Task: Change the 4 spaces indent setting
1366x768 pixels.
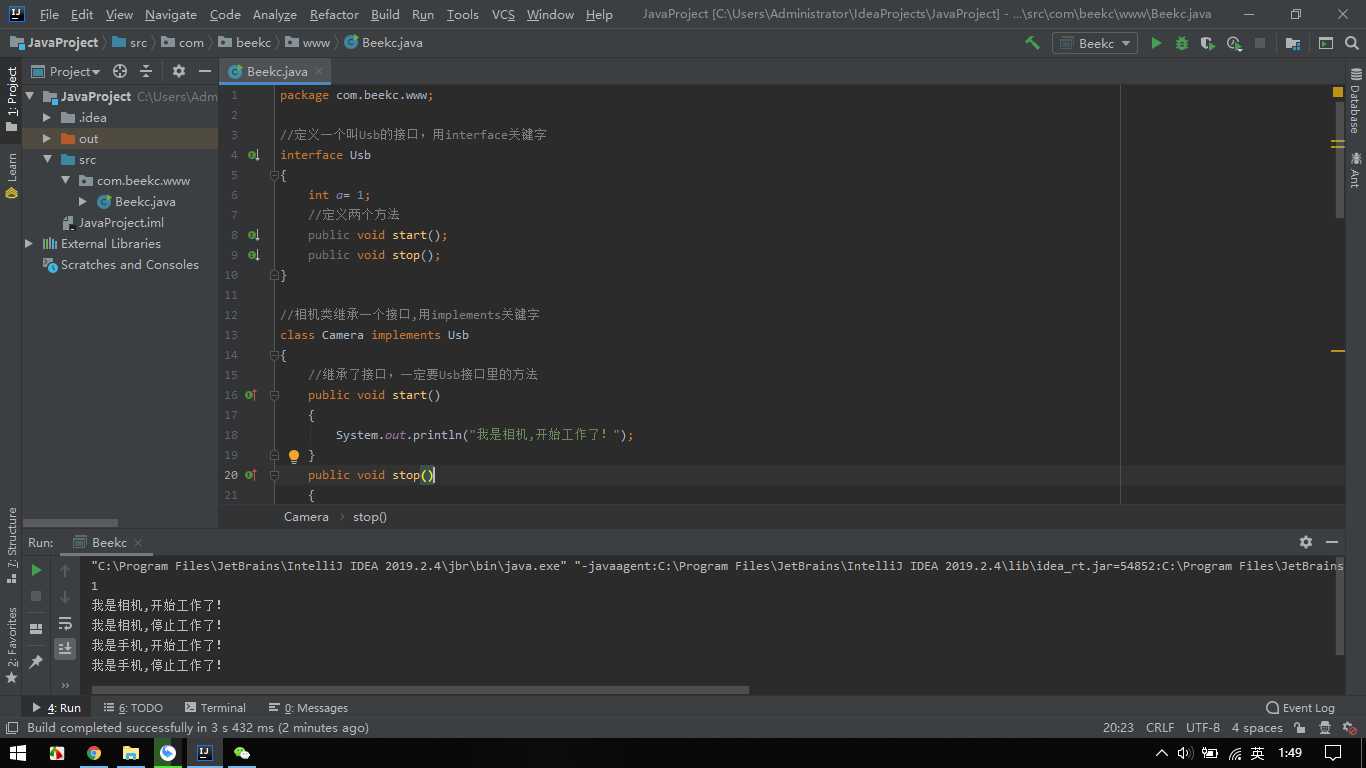Action: pos(1257,728)
